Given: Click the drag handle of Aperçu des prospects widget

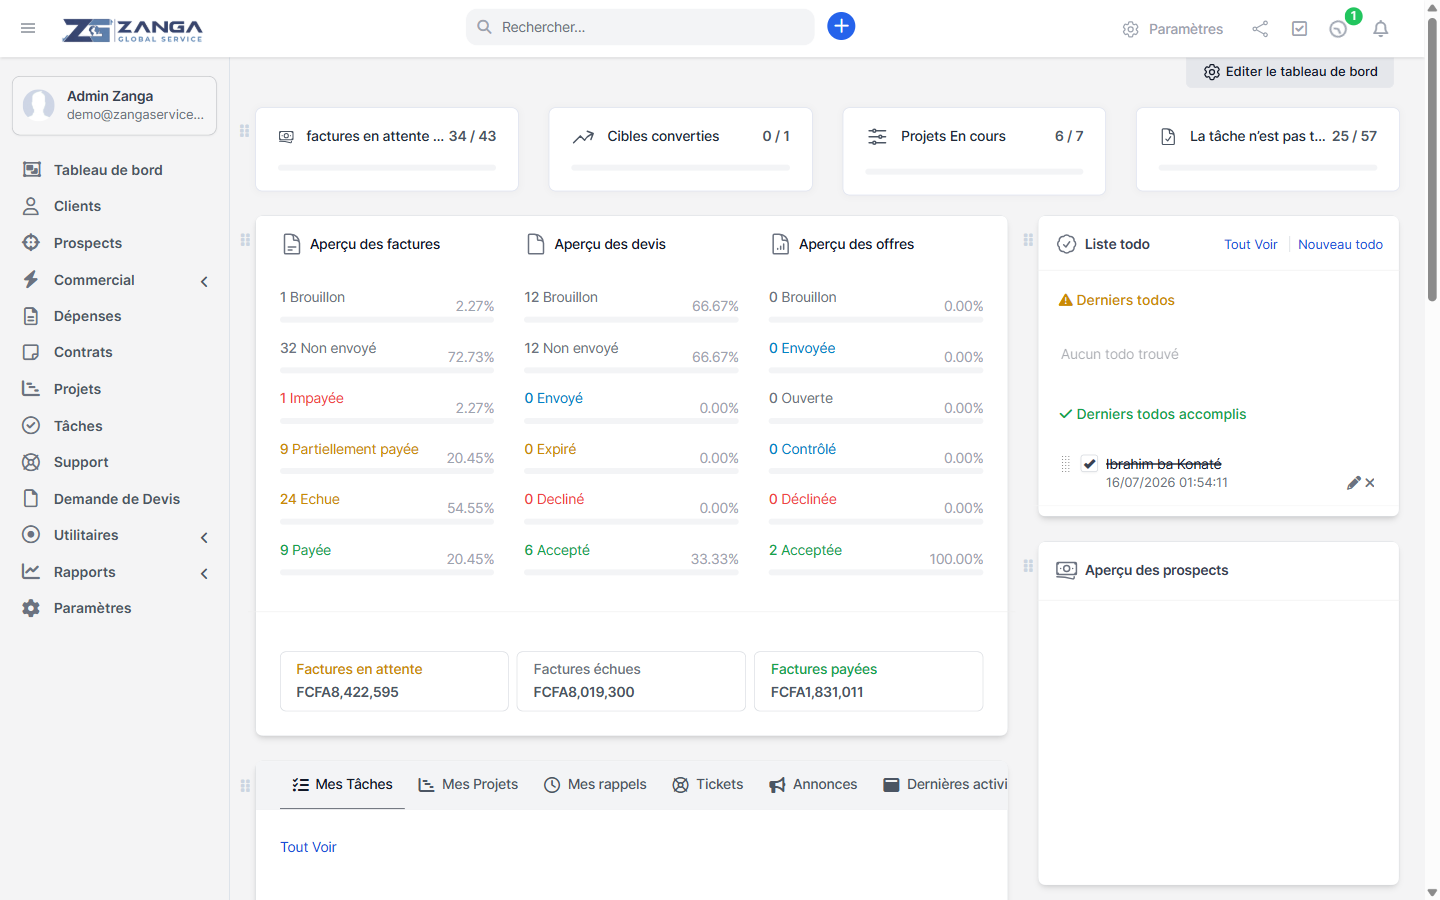Looking at the screenshot, I should click(1028, 566).
